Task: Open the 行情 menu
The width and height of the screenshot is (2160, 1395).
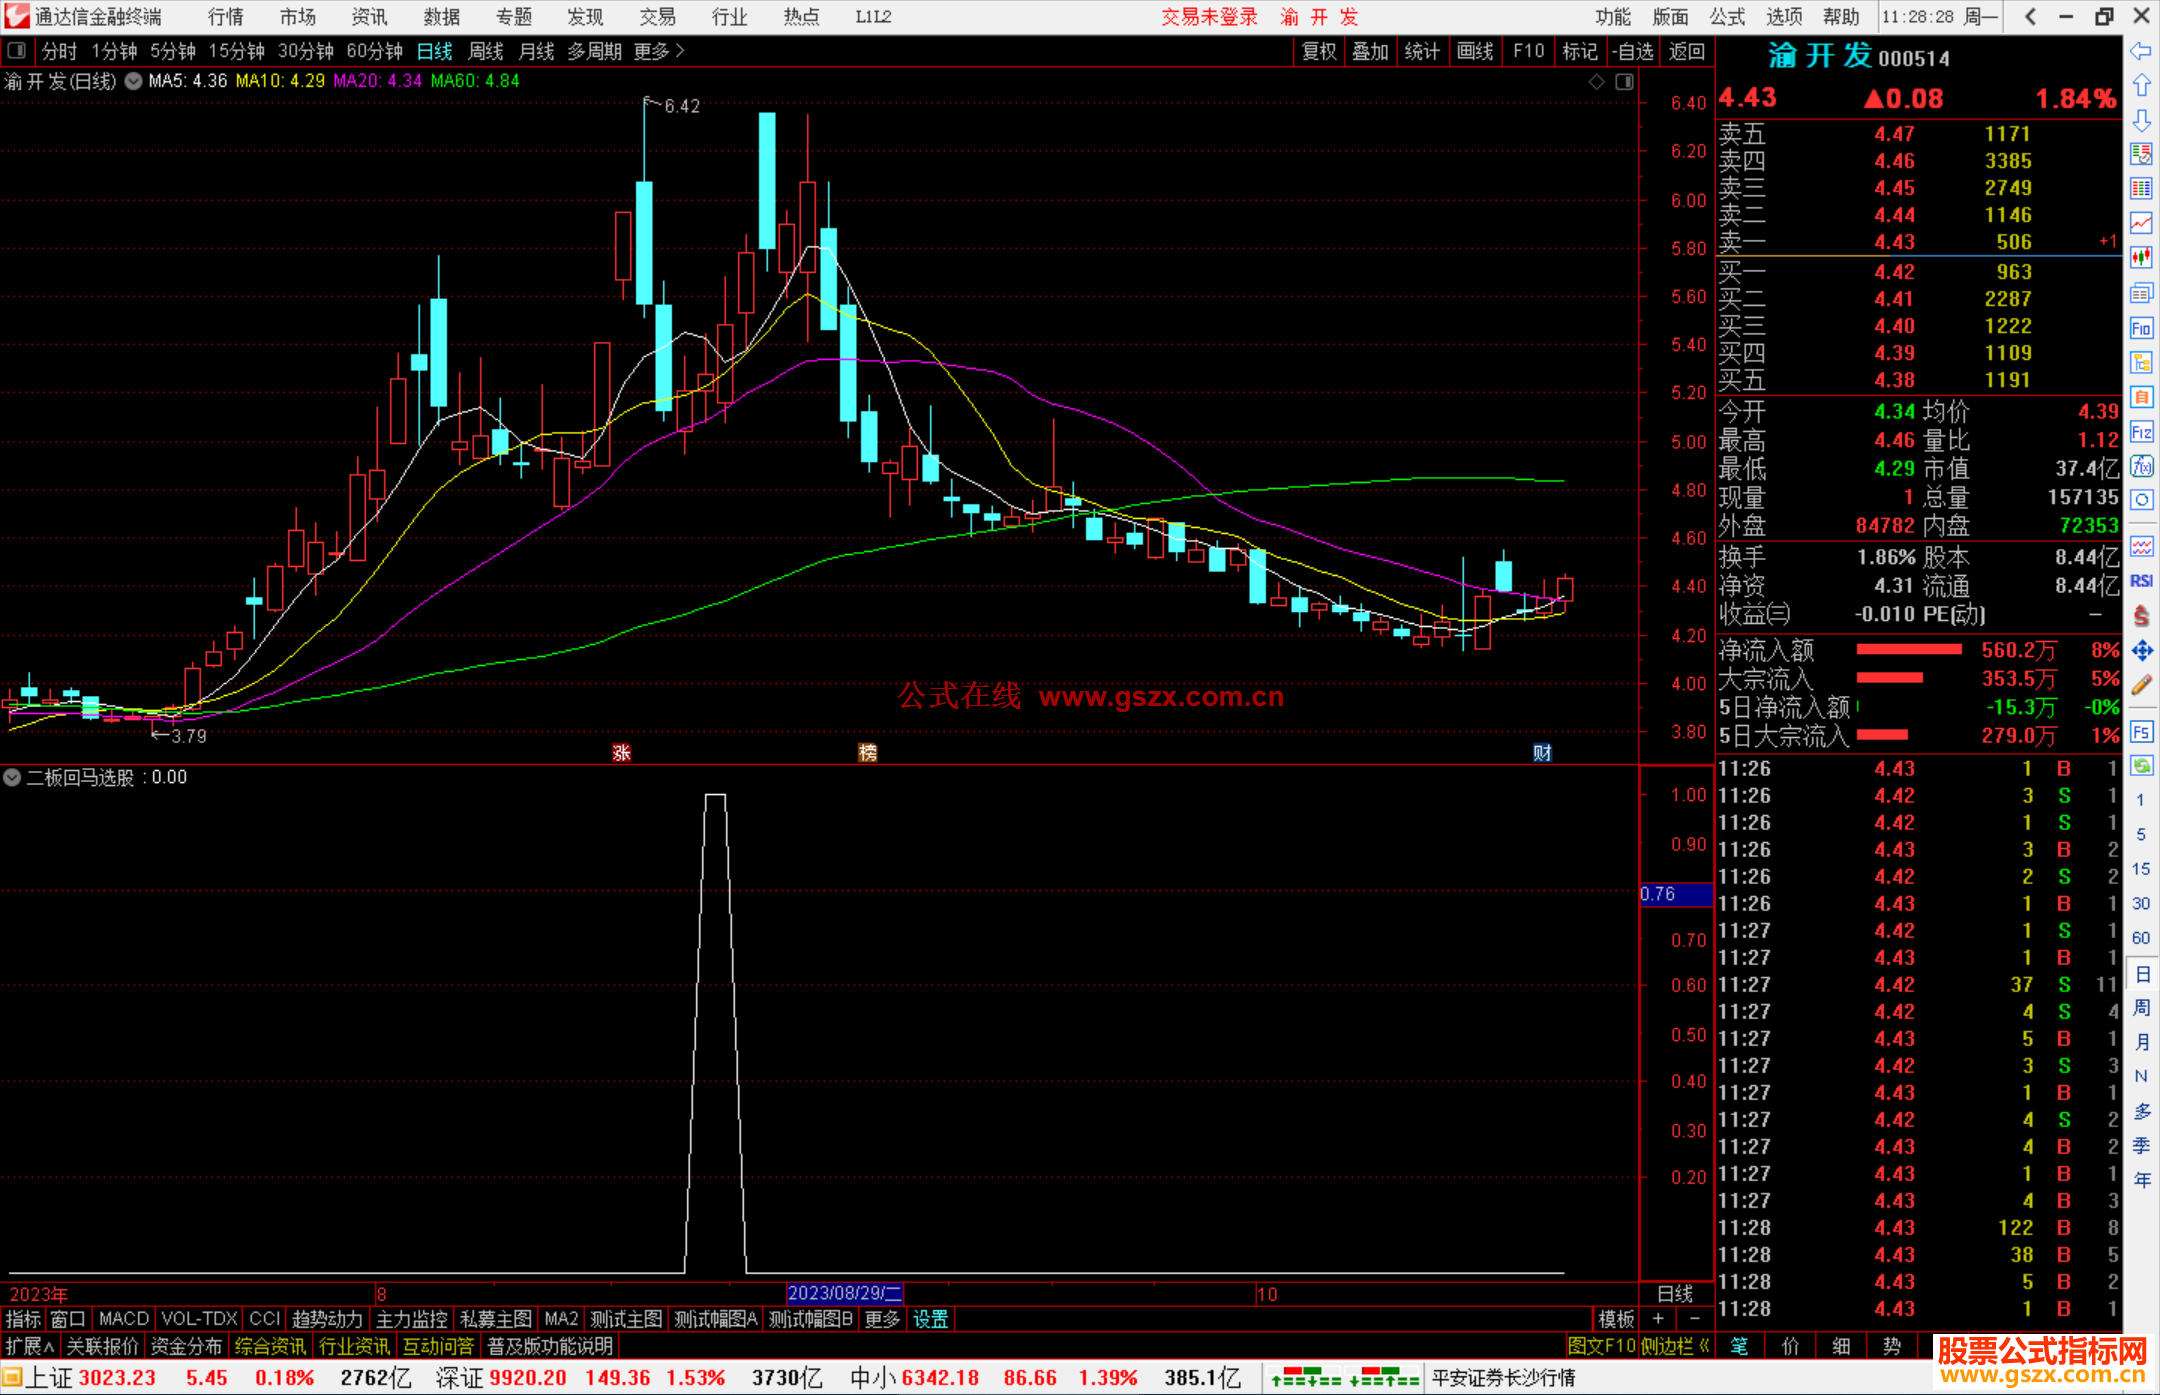Action: pyautogui.click(x=226, y=17)
